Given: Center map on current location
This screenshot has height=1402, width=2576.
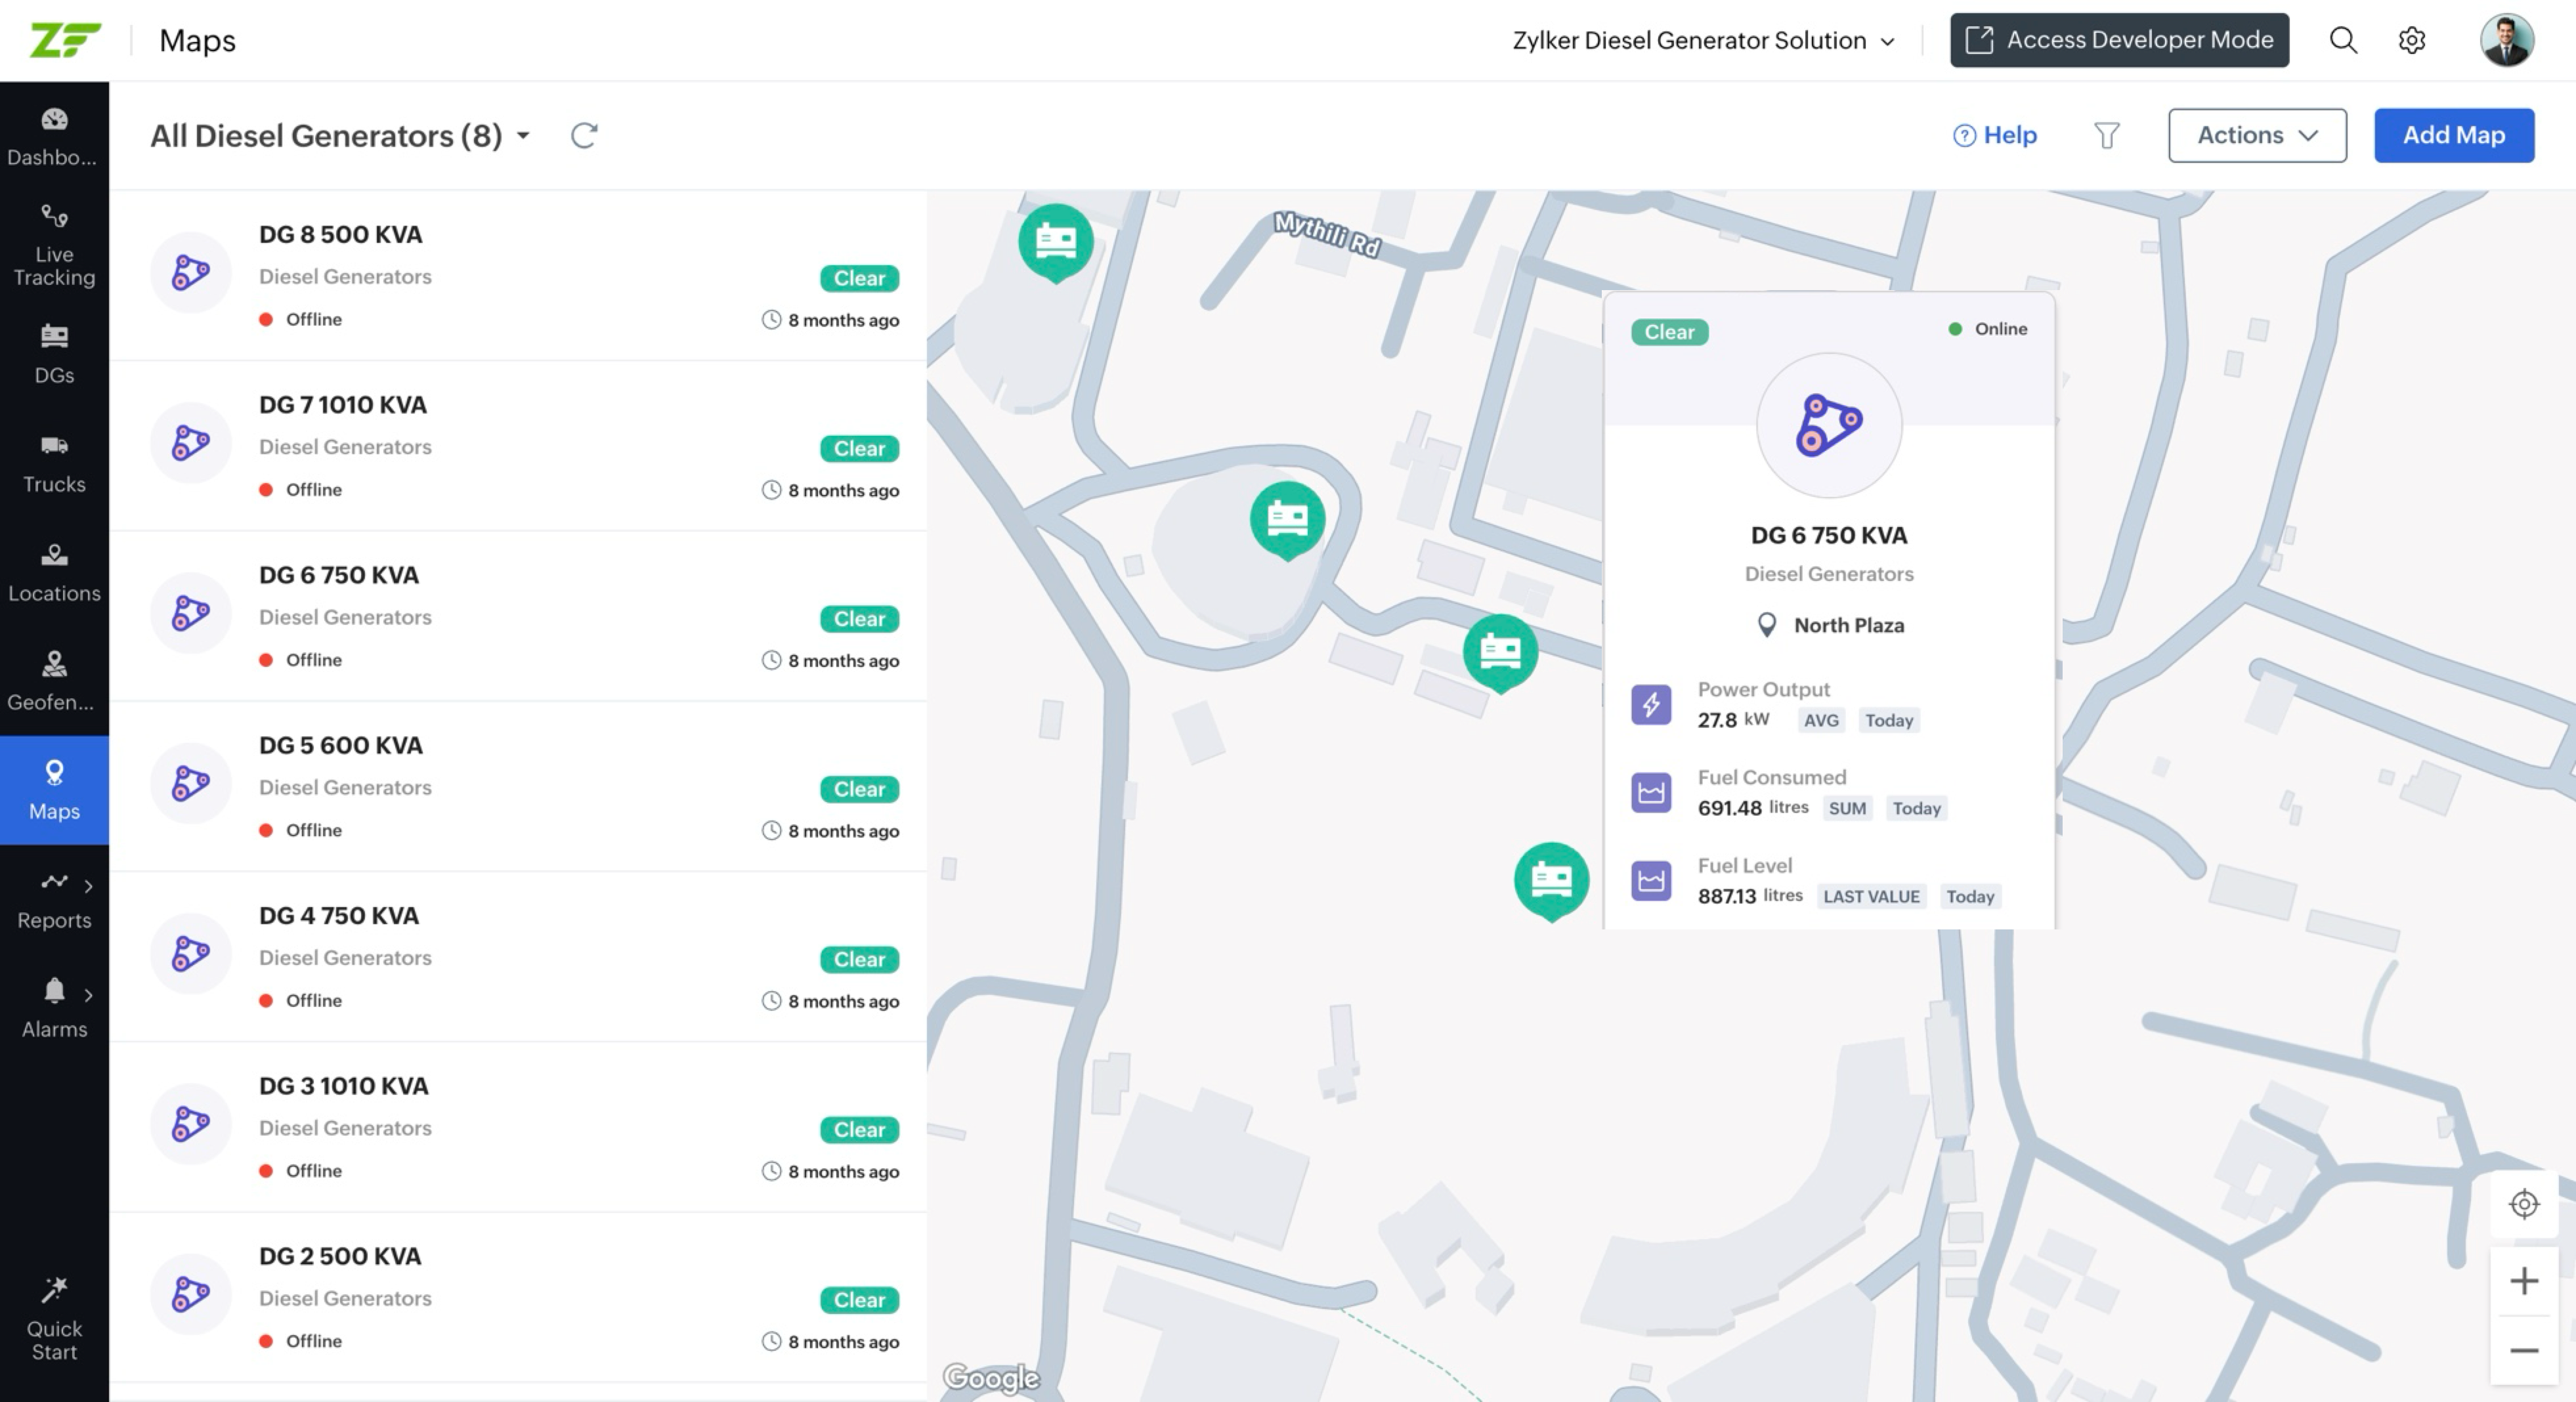Looking at the screenshot, I should click(x=2523, y=1203).
